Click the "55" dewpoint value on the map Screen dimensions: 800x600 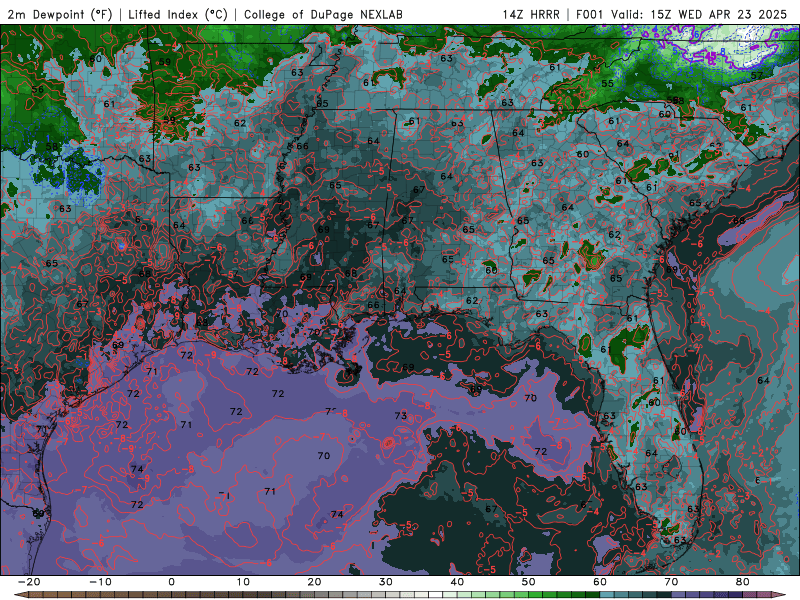[607, 84]
